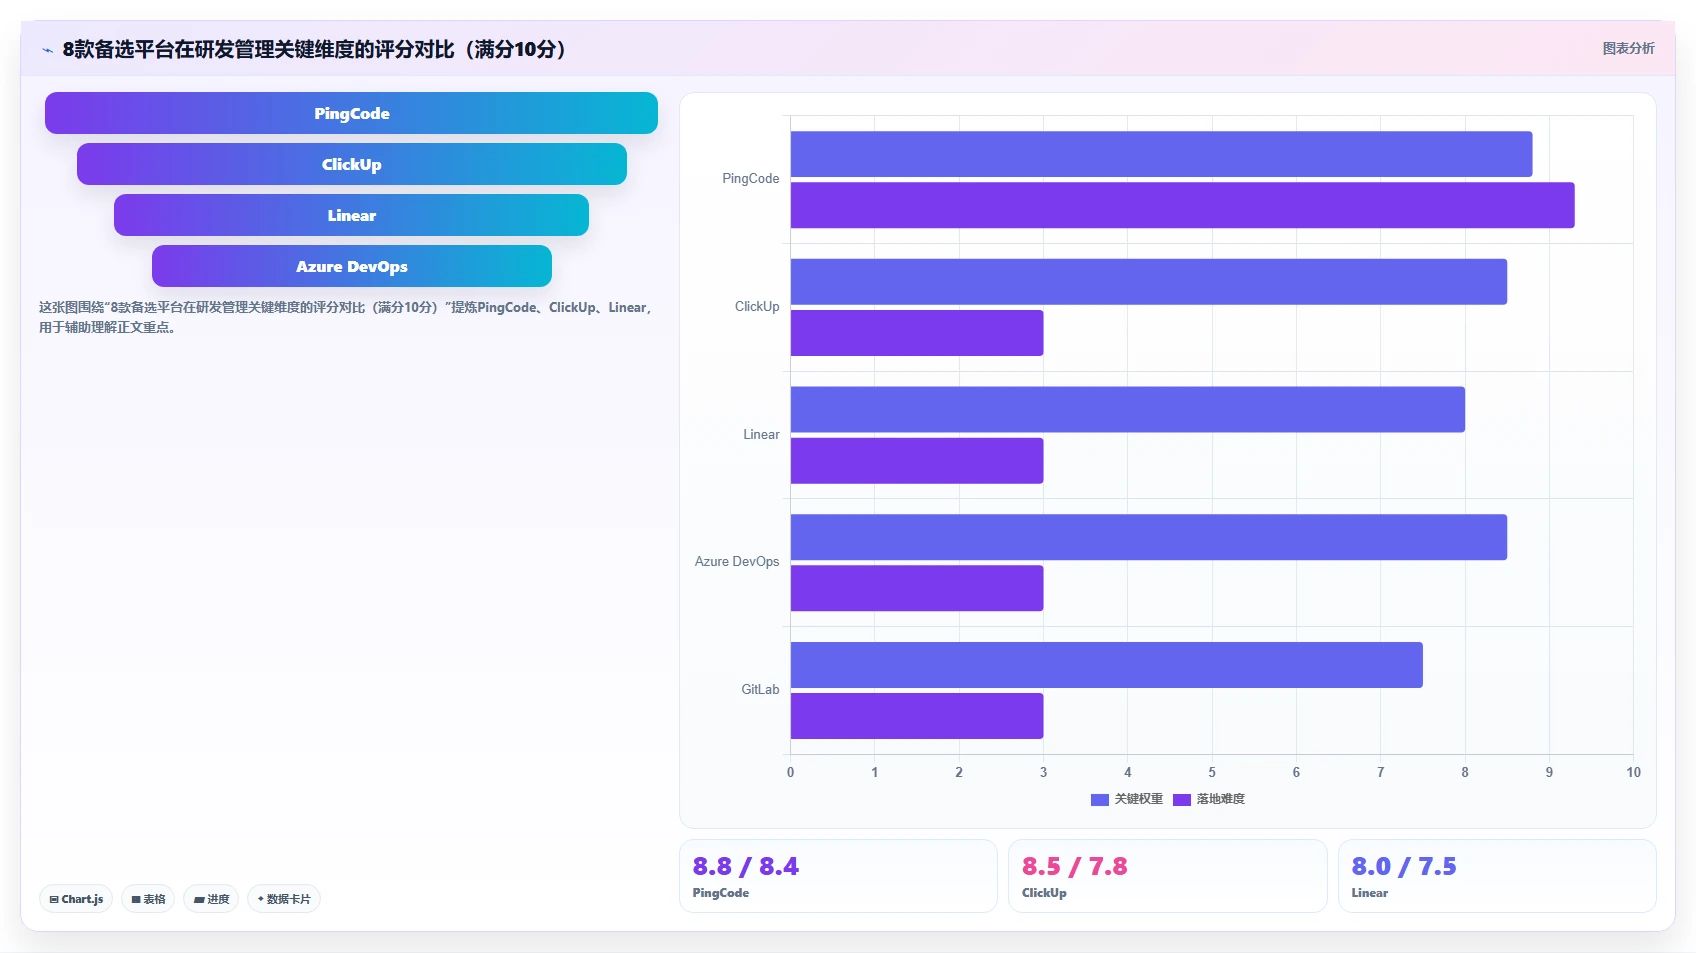Toggle the 关键权重 legend swatch
1696x953 pixels.
(1100, 799)
